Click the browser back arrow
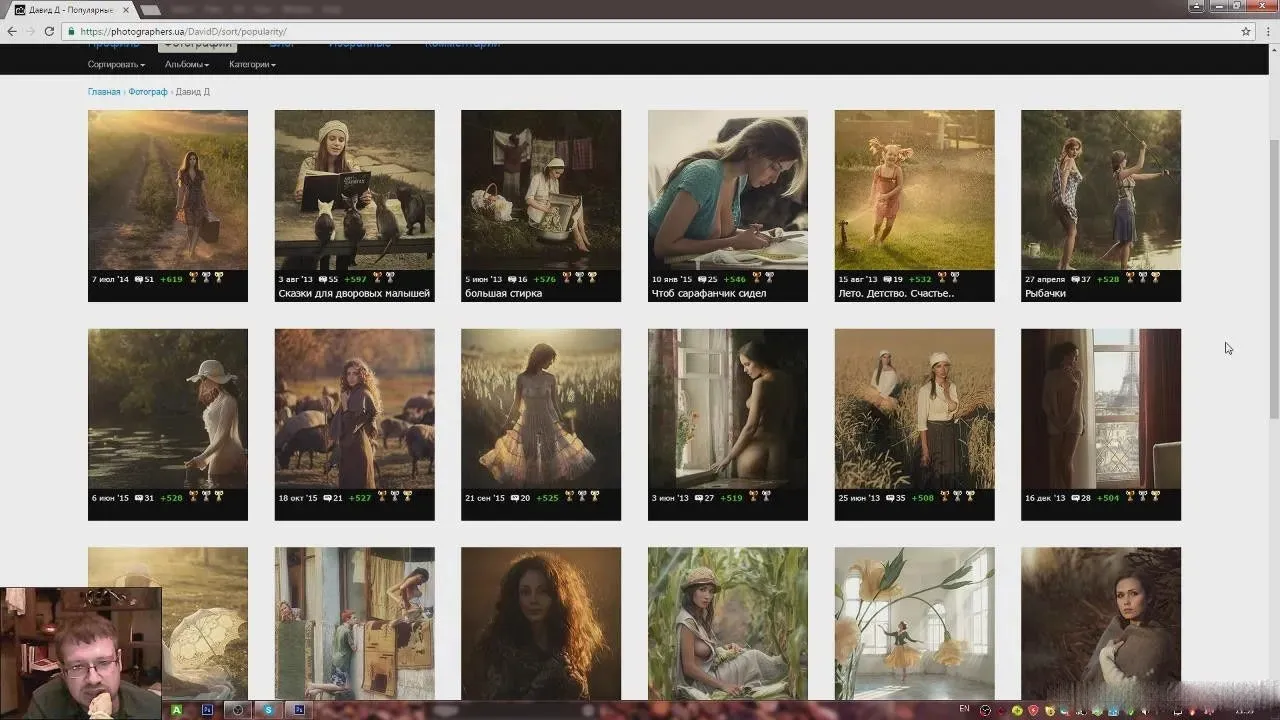1280x720 pixels. coord(11,31)
